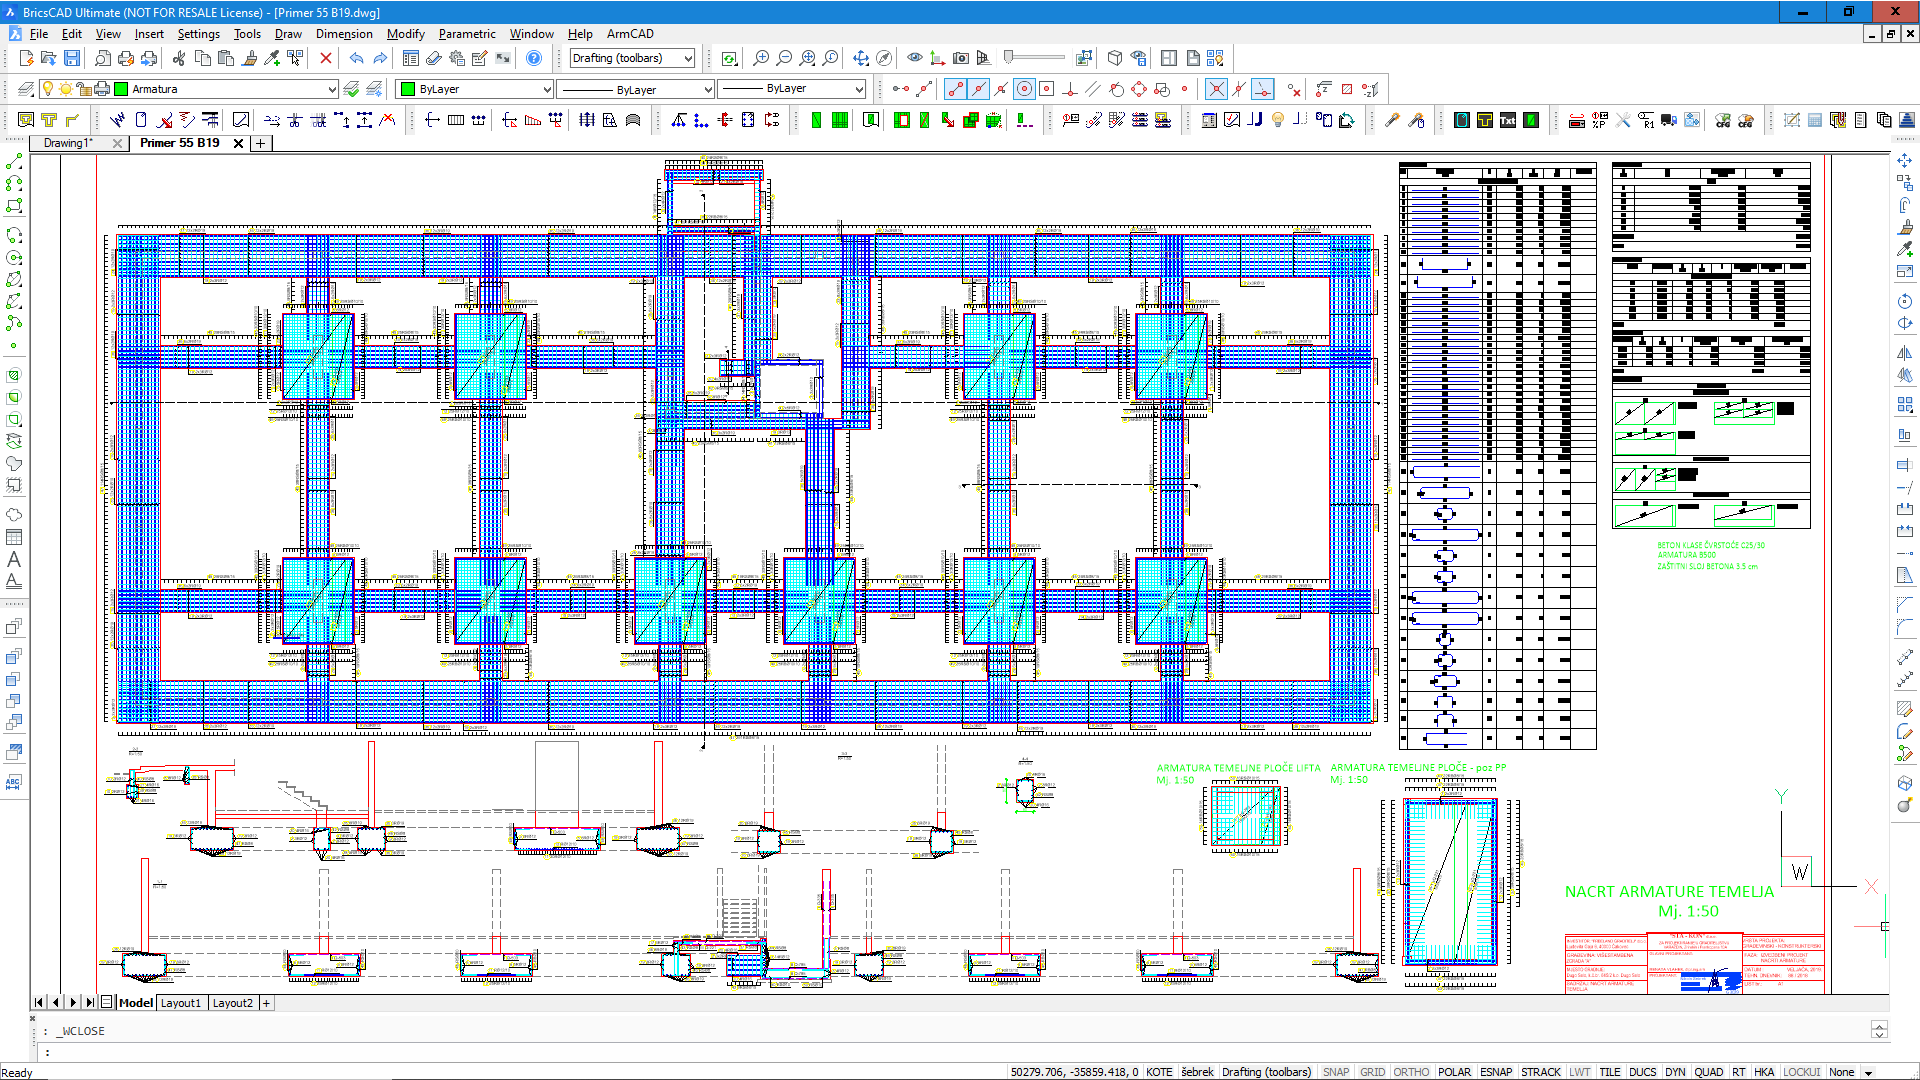Switch to the Drawing1 document tab
This screenshot has width=1920, height=1080.
pyautogui.click(x=68, y=143)
